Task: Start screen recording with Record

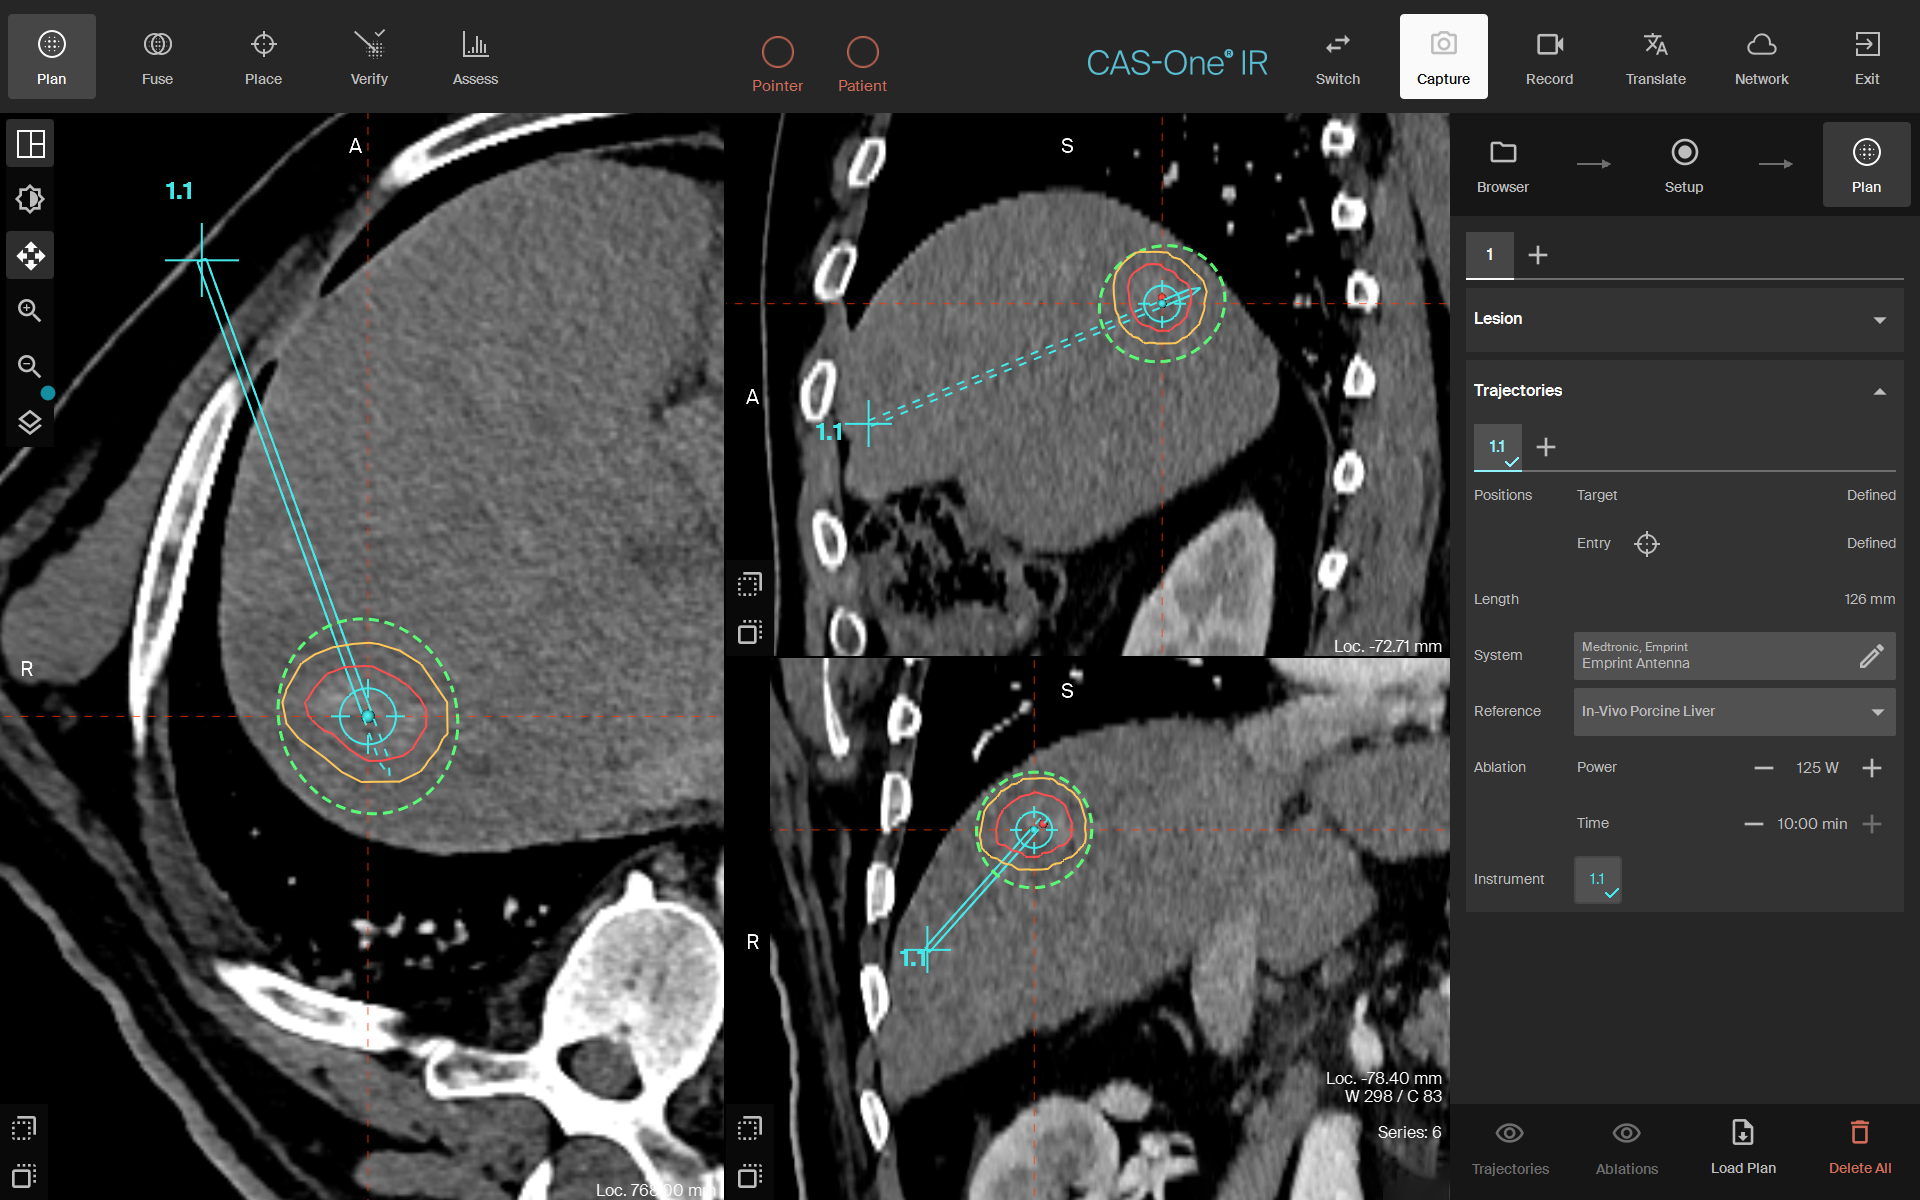Action: click(1550, 57)
